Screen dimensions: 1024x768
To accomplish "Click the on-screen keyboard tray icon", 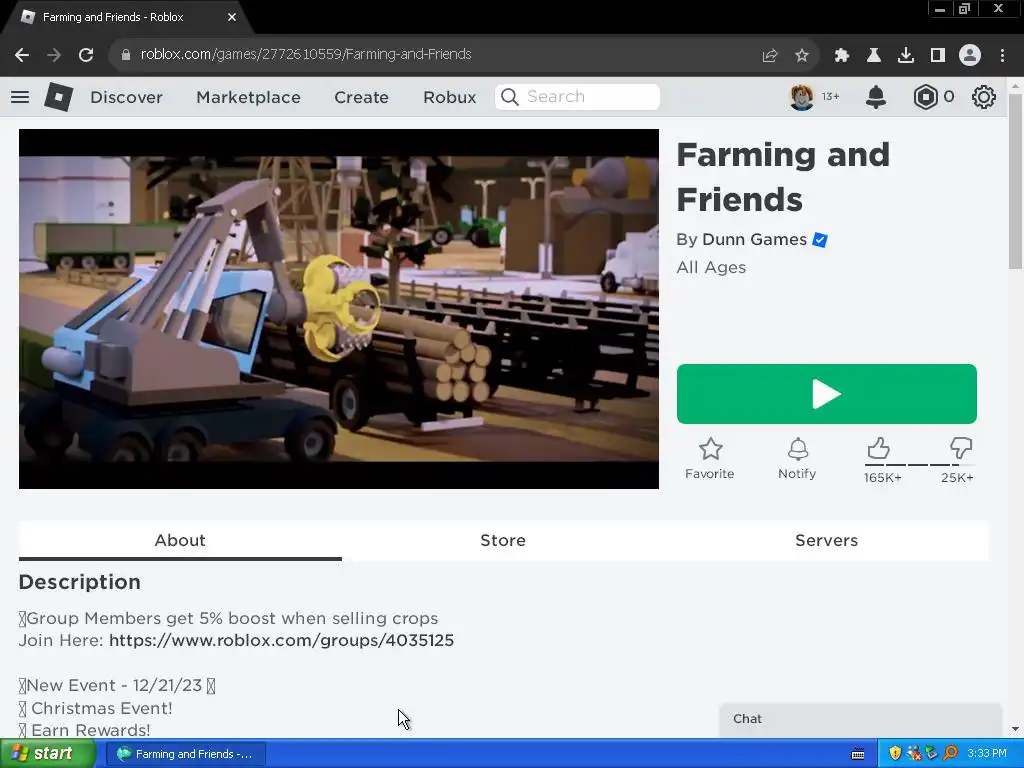I will point(858,754).
